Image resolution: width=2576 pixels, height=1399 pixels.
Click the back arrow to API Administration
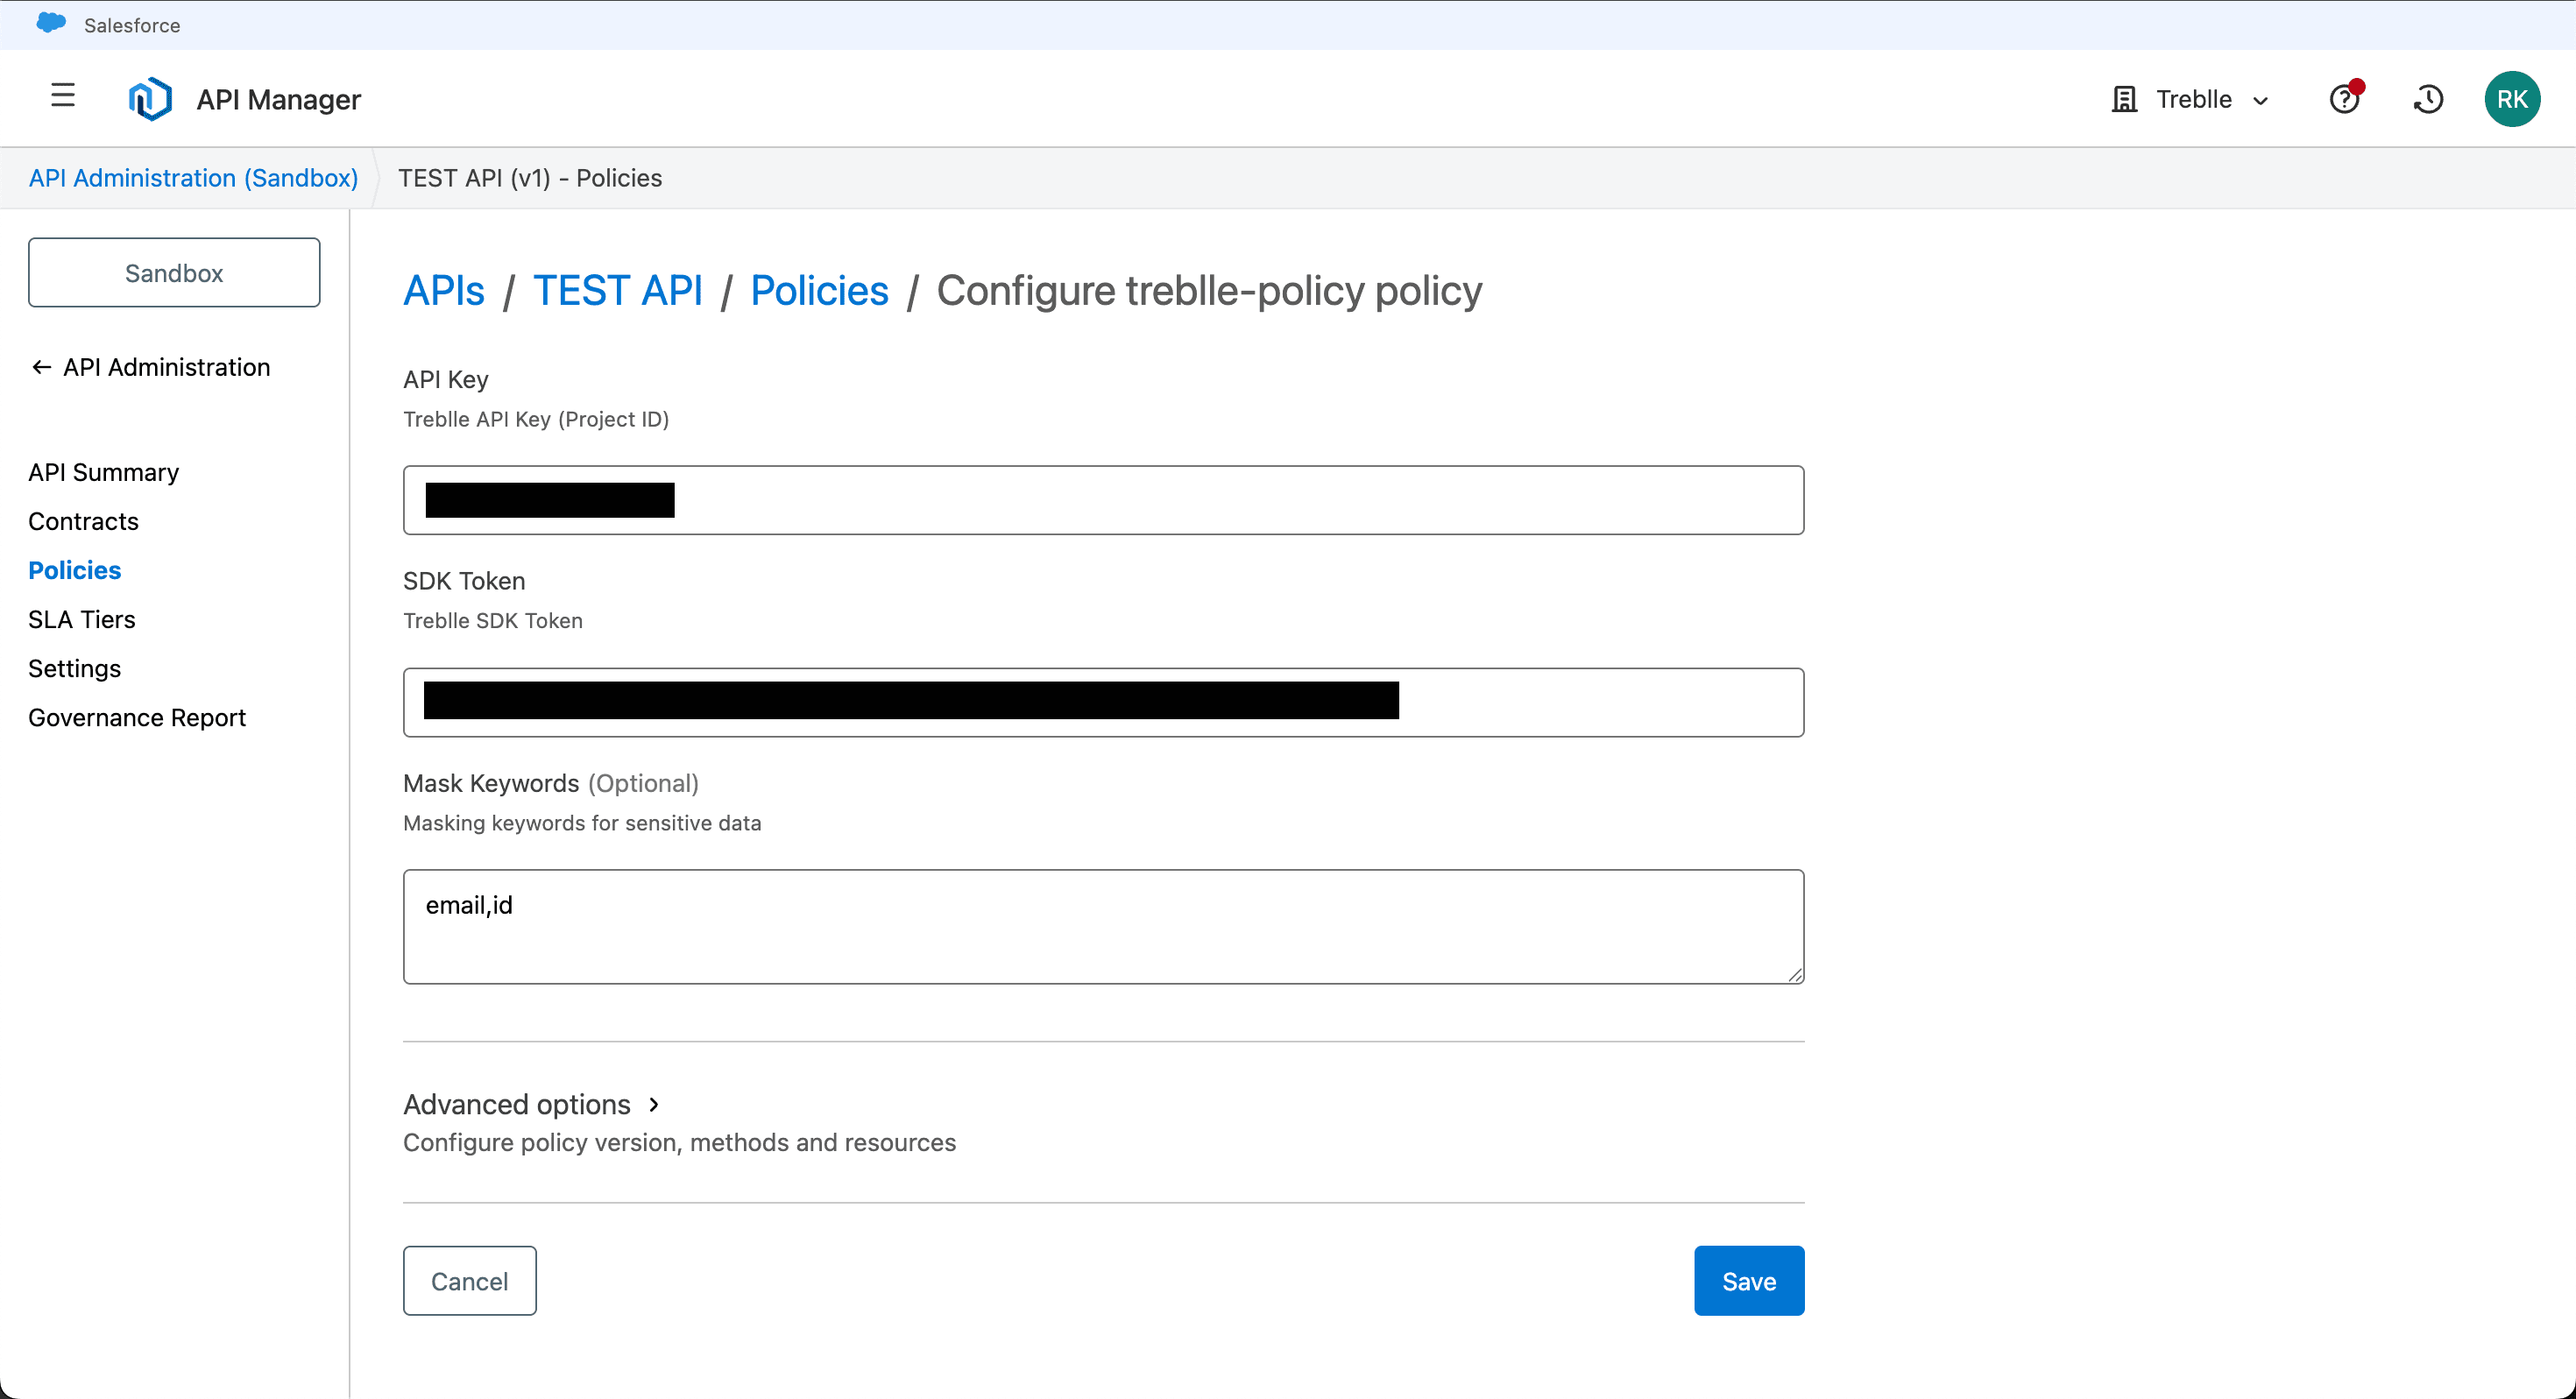(41, 367)
